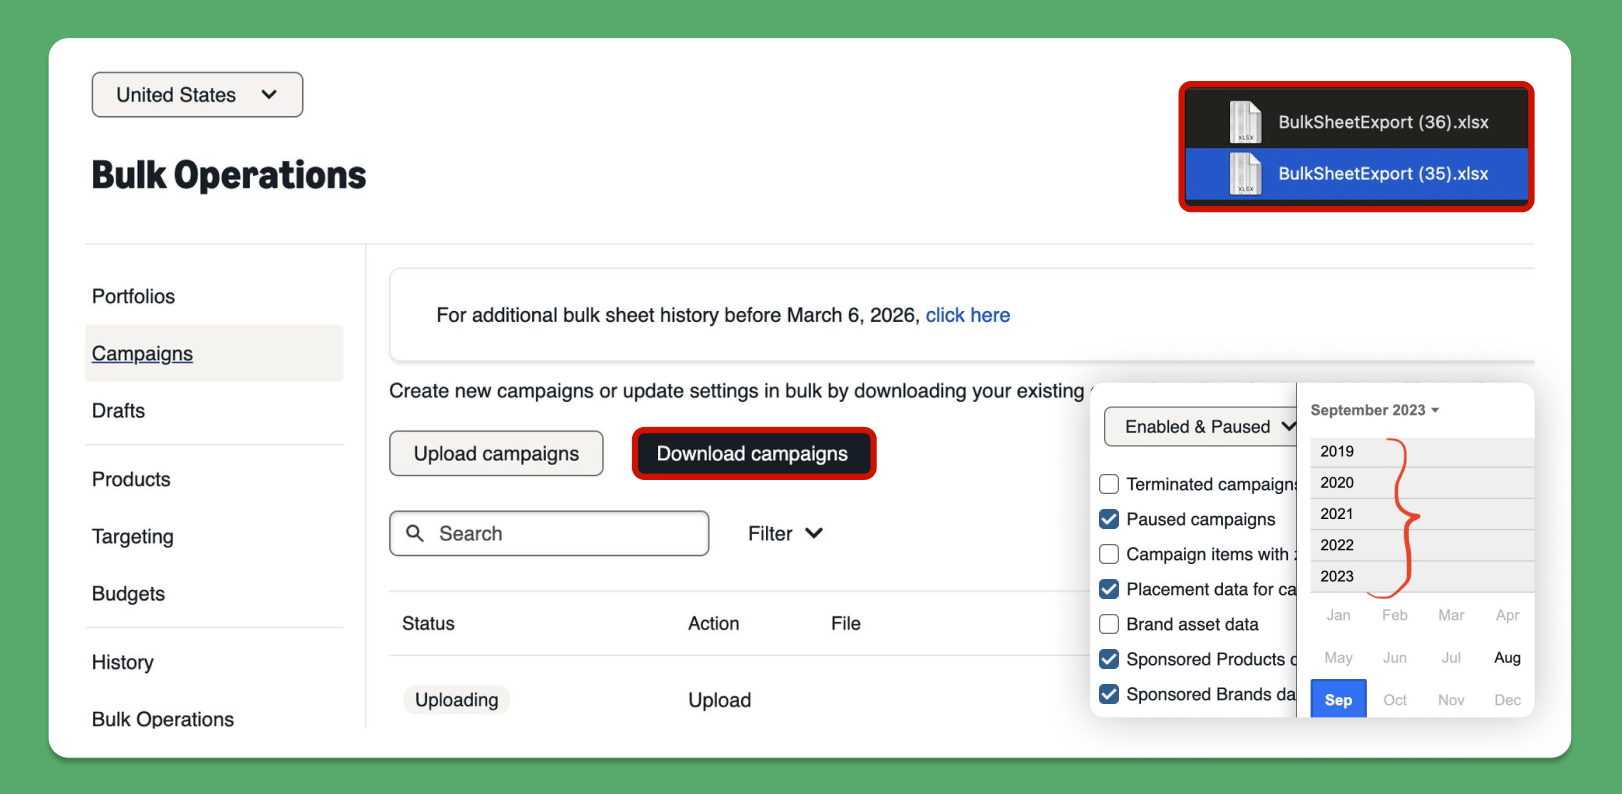Screen dimensions: 1622x794
Task: Uncheck the Placement data checkbox
Action: coord(1109,589)
